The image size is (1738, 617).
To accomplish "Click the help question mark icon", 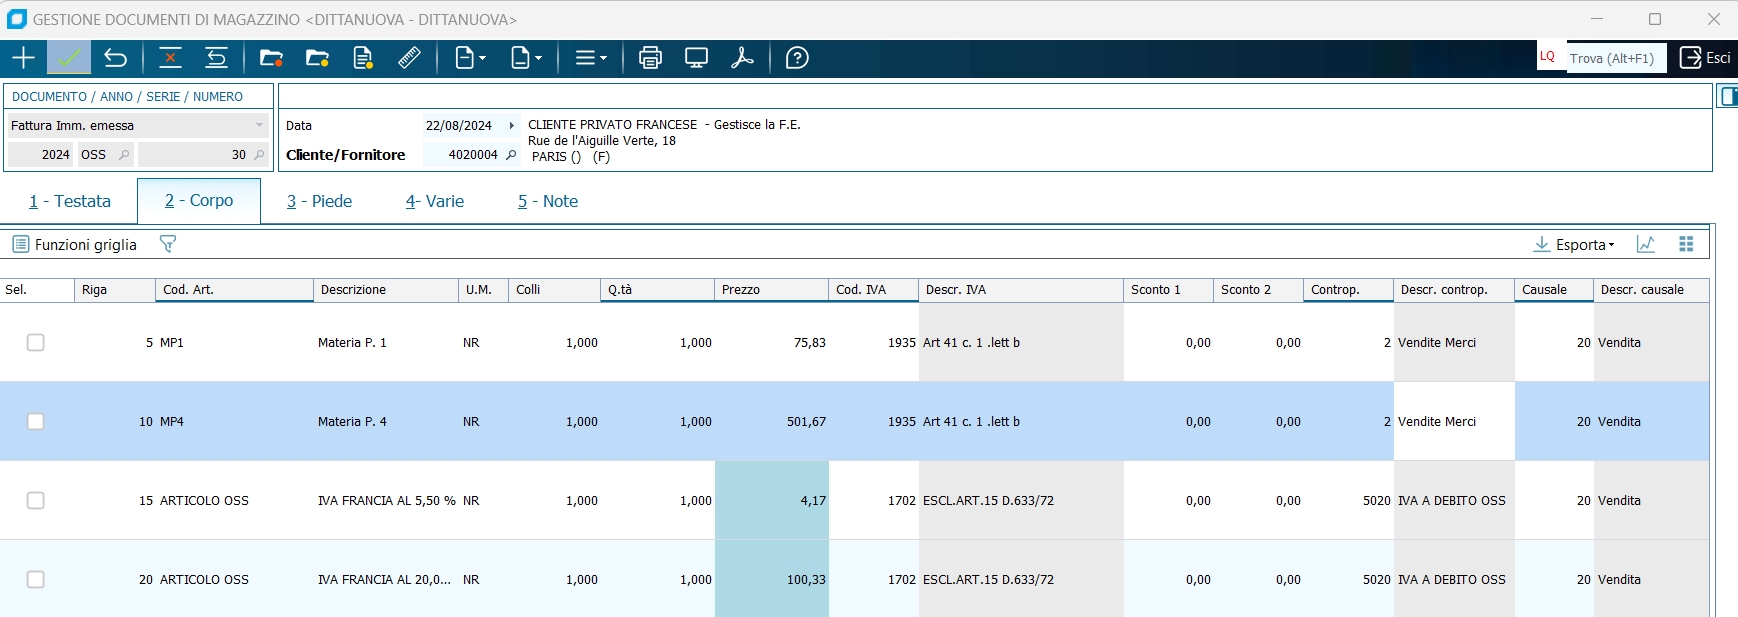I will [x=797, y=58].
